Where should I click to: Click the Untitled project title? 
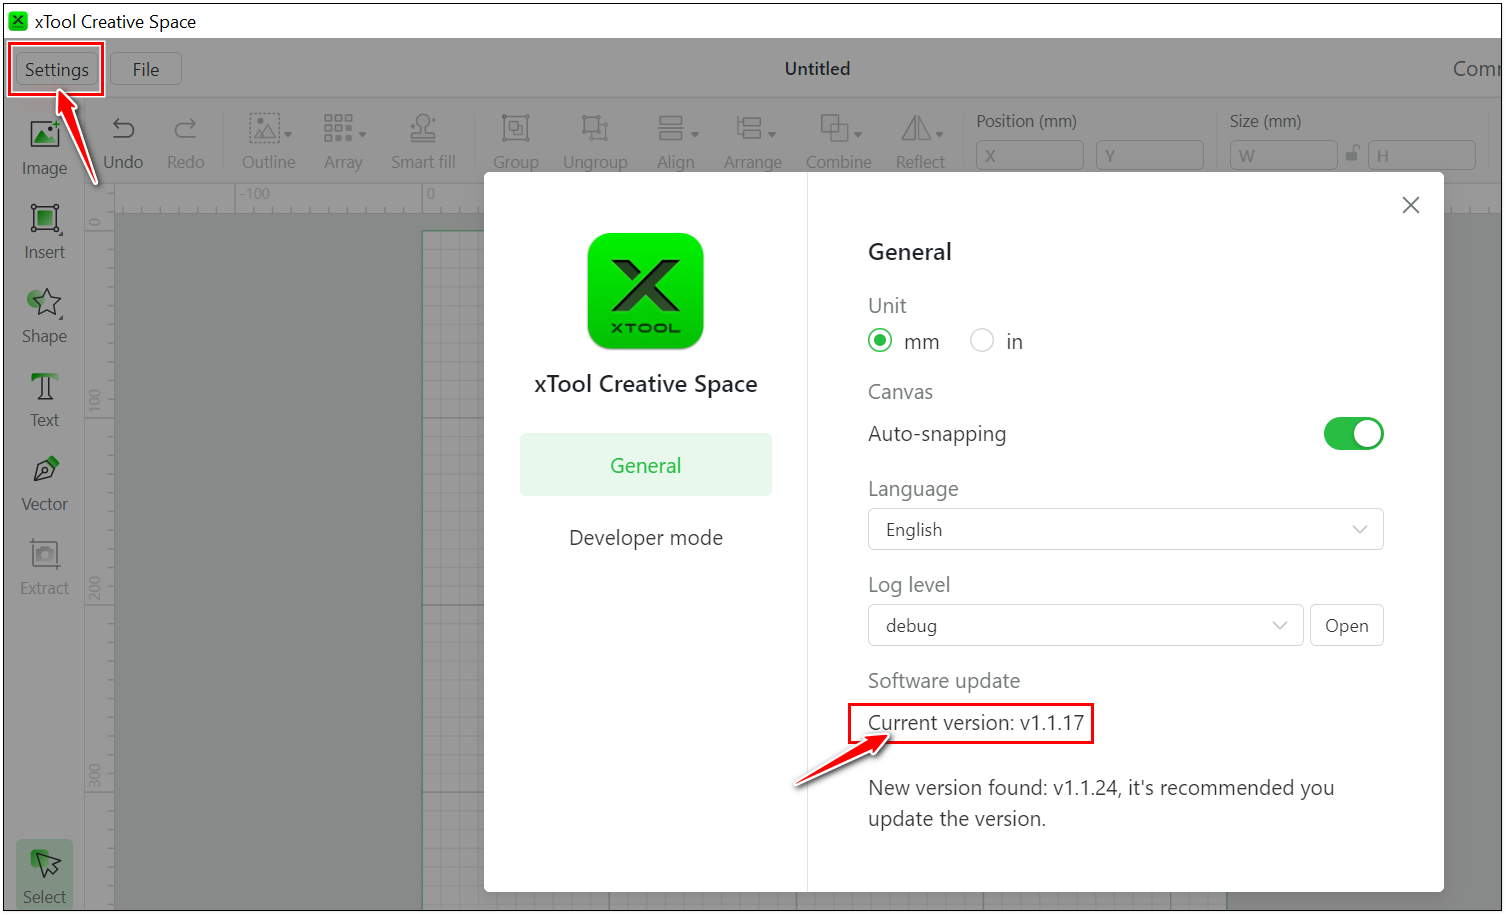(817, 69)
